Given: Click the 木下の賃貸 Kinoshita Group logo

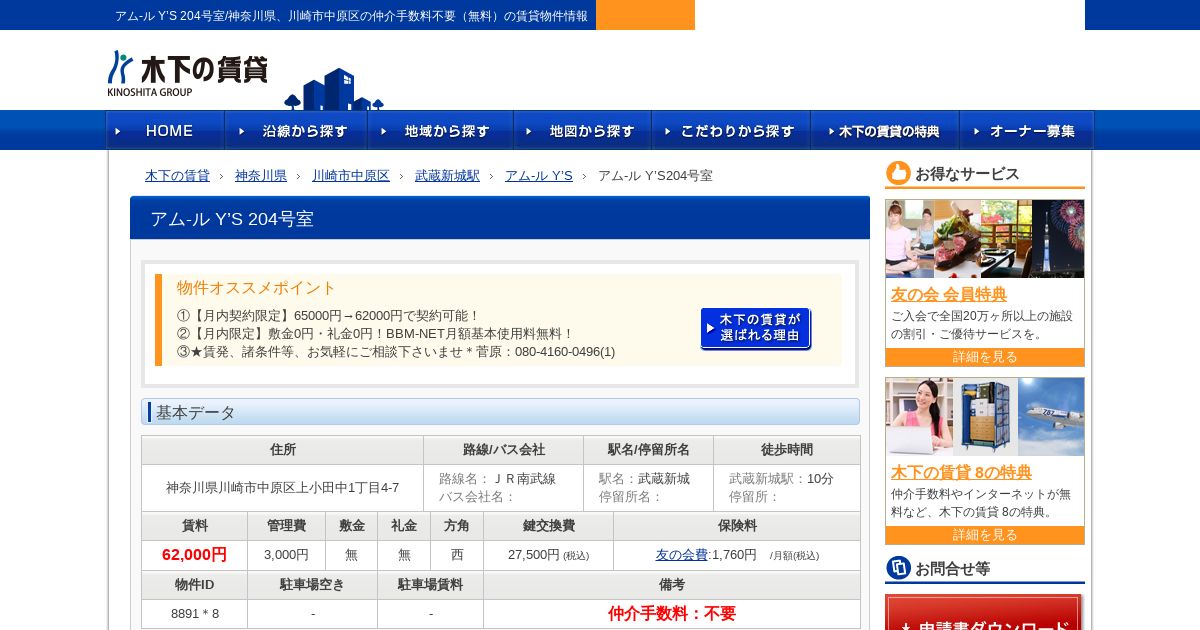Looking at the screenshot, I should coord(187,73).
